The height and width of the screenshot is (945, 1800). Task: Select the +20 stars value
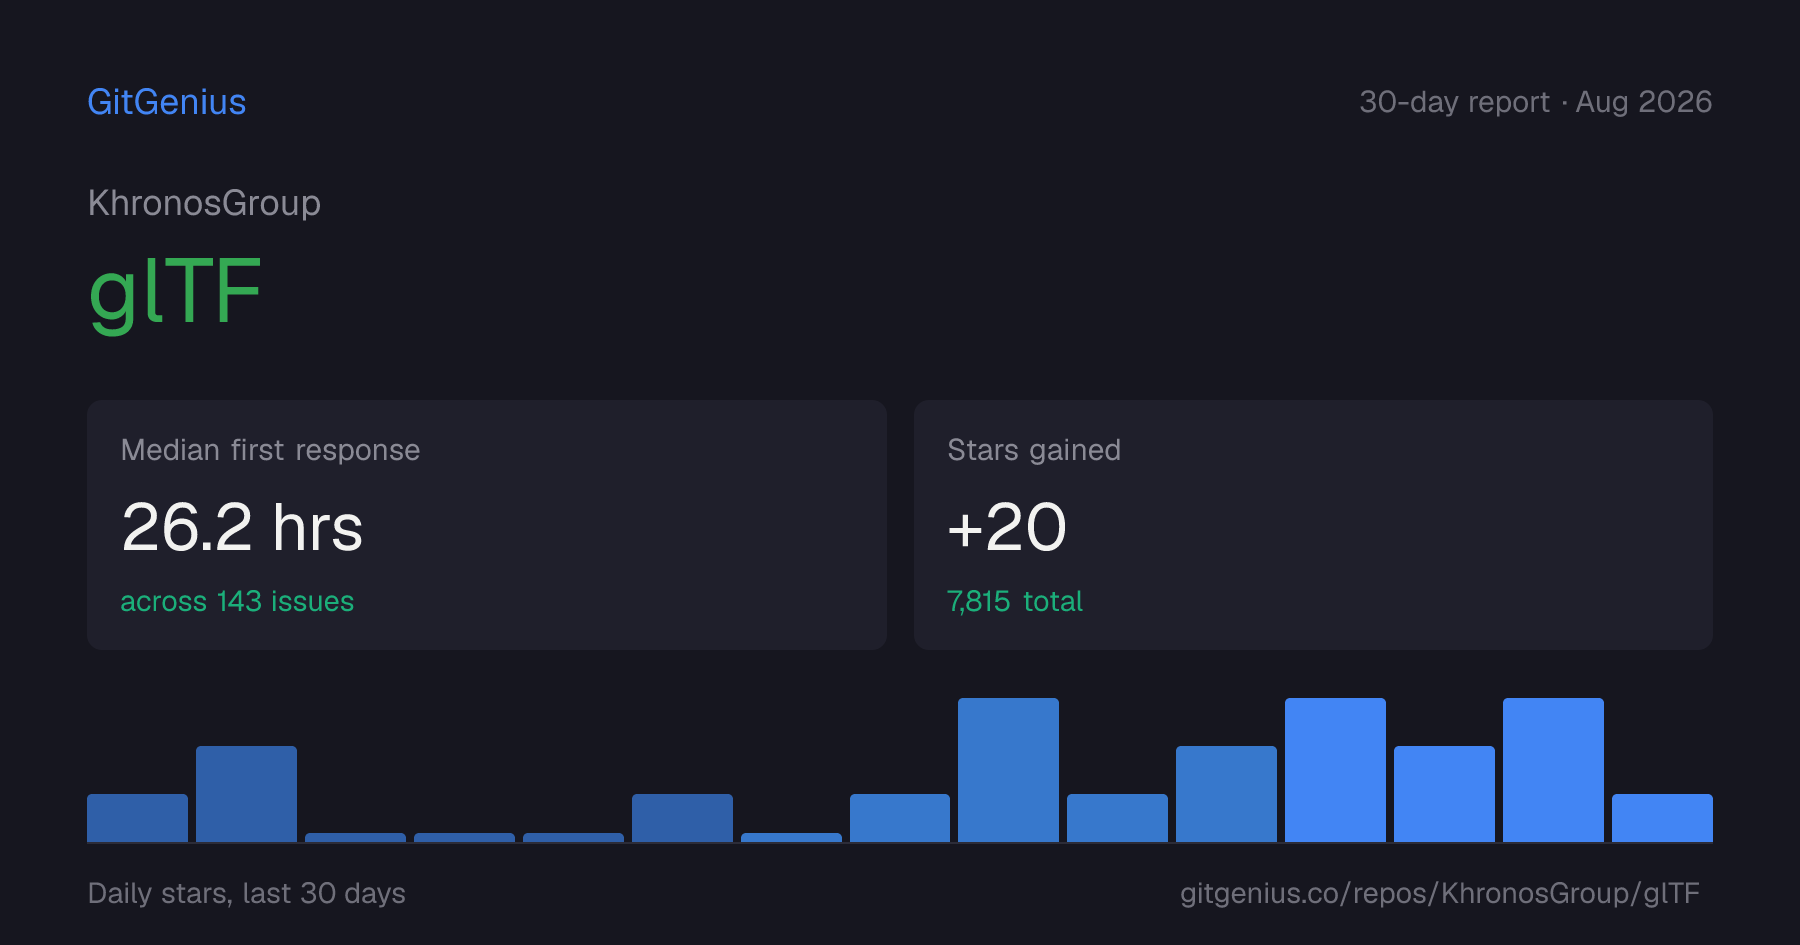pos(1007,527)
